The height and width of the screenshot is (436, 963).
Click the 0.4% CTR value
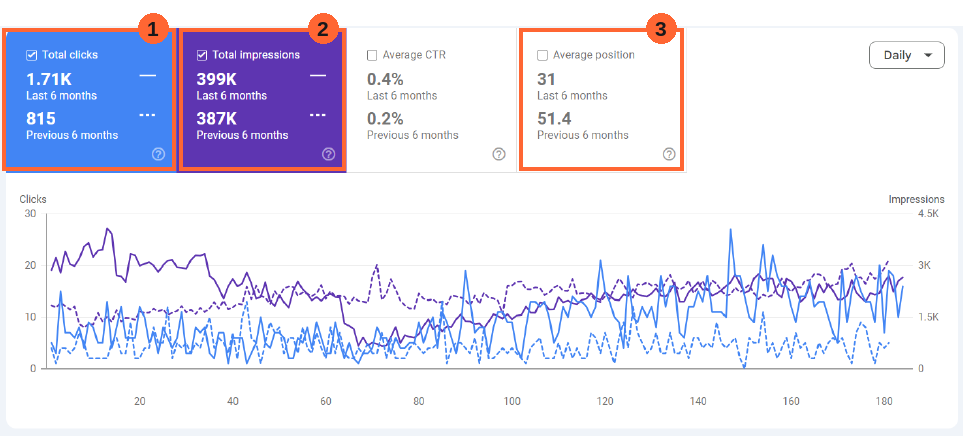click(385, 79)
